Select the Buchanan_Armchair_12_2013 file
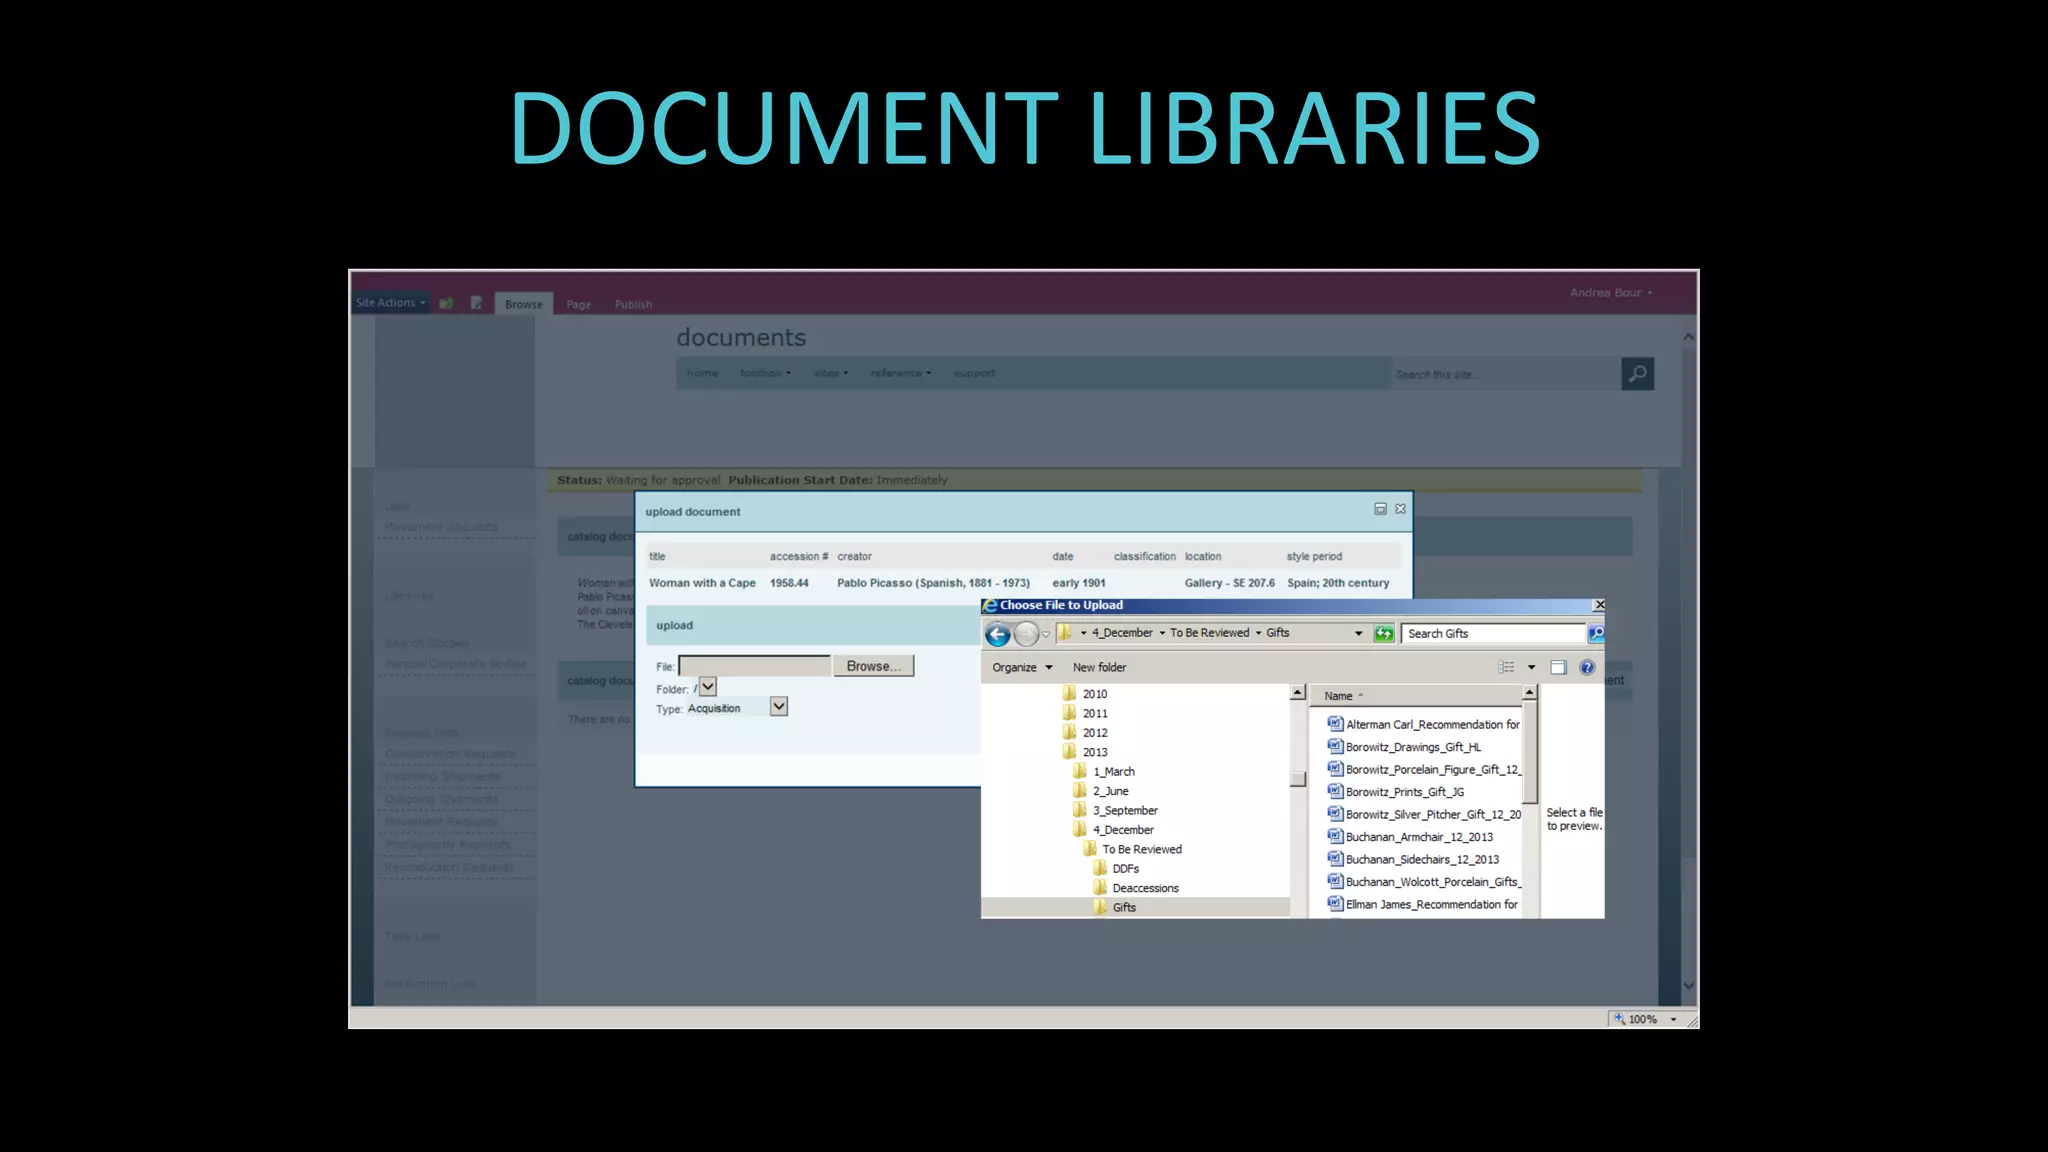This screenshot has height=1152, width=2048. click(1418, 837)
